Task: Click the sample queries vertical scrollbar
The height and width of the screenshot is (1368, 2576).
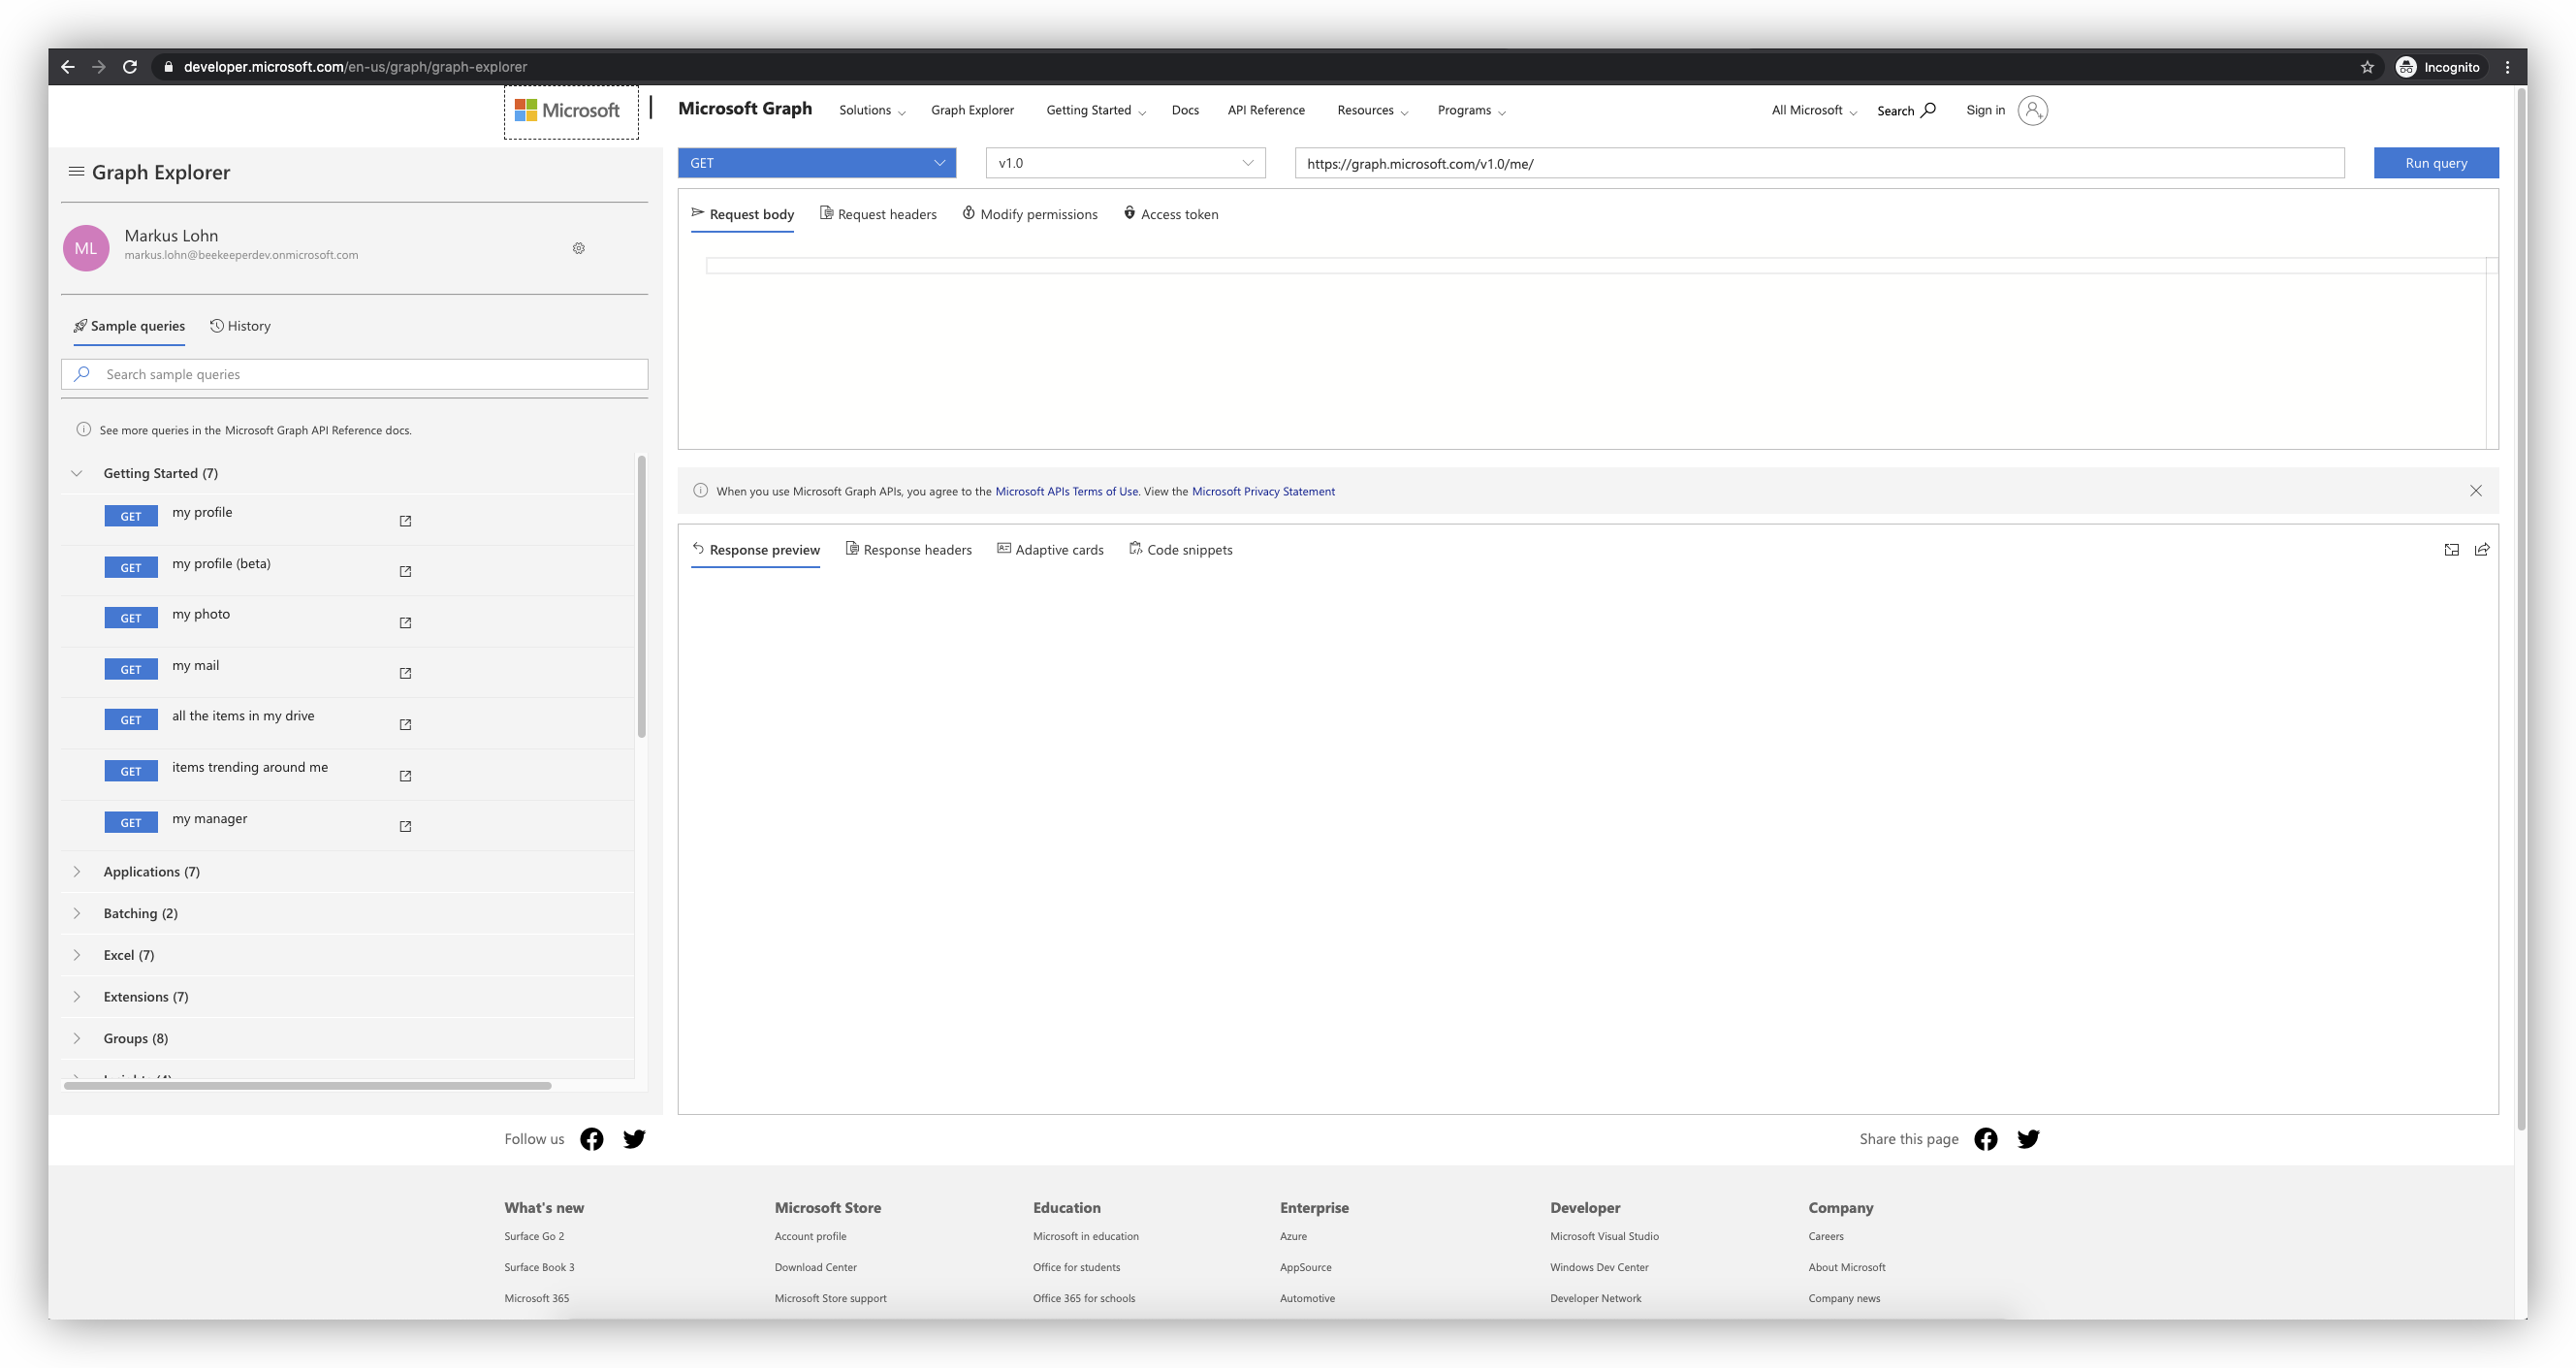Action: pyautogui.click(x=641, y=597)
